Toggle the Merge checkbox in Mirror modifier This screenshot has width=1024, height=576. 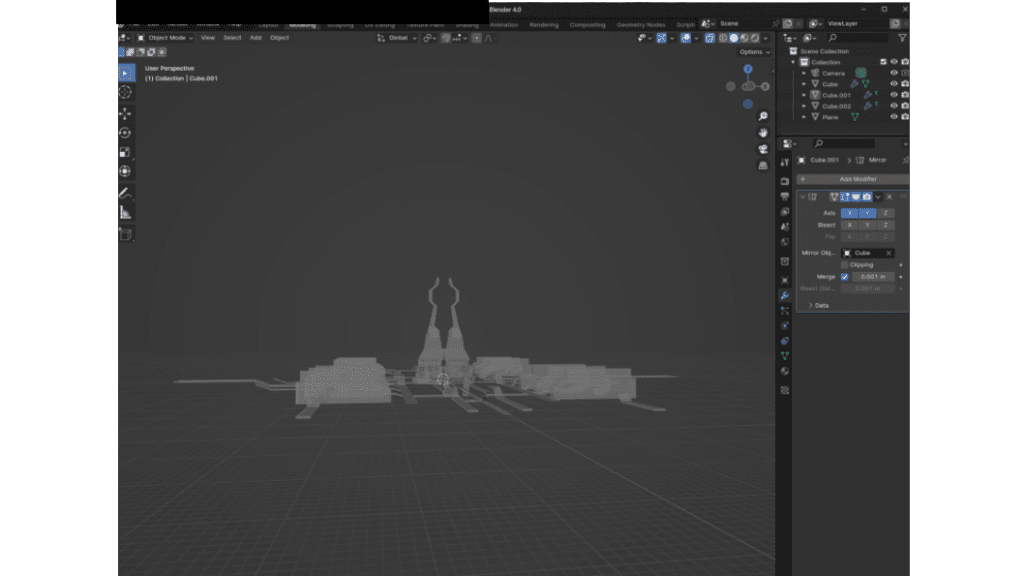[844, 277]
